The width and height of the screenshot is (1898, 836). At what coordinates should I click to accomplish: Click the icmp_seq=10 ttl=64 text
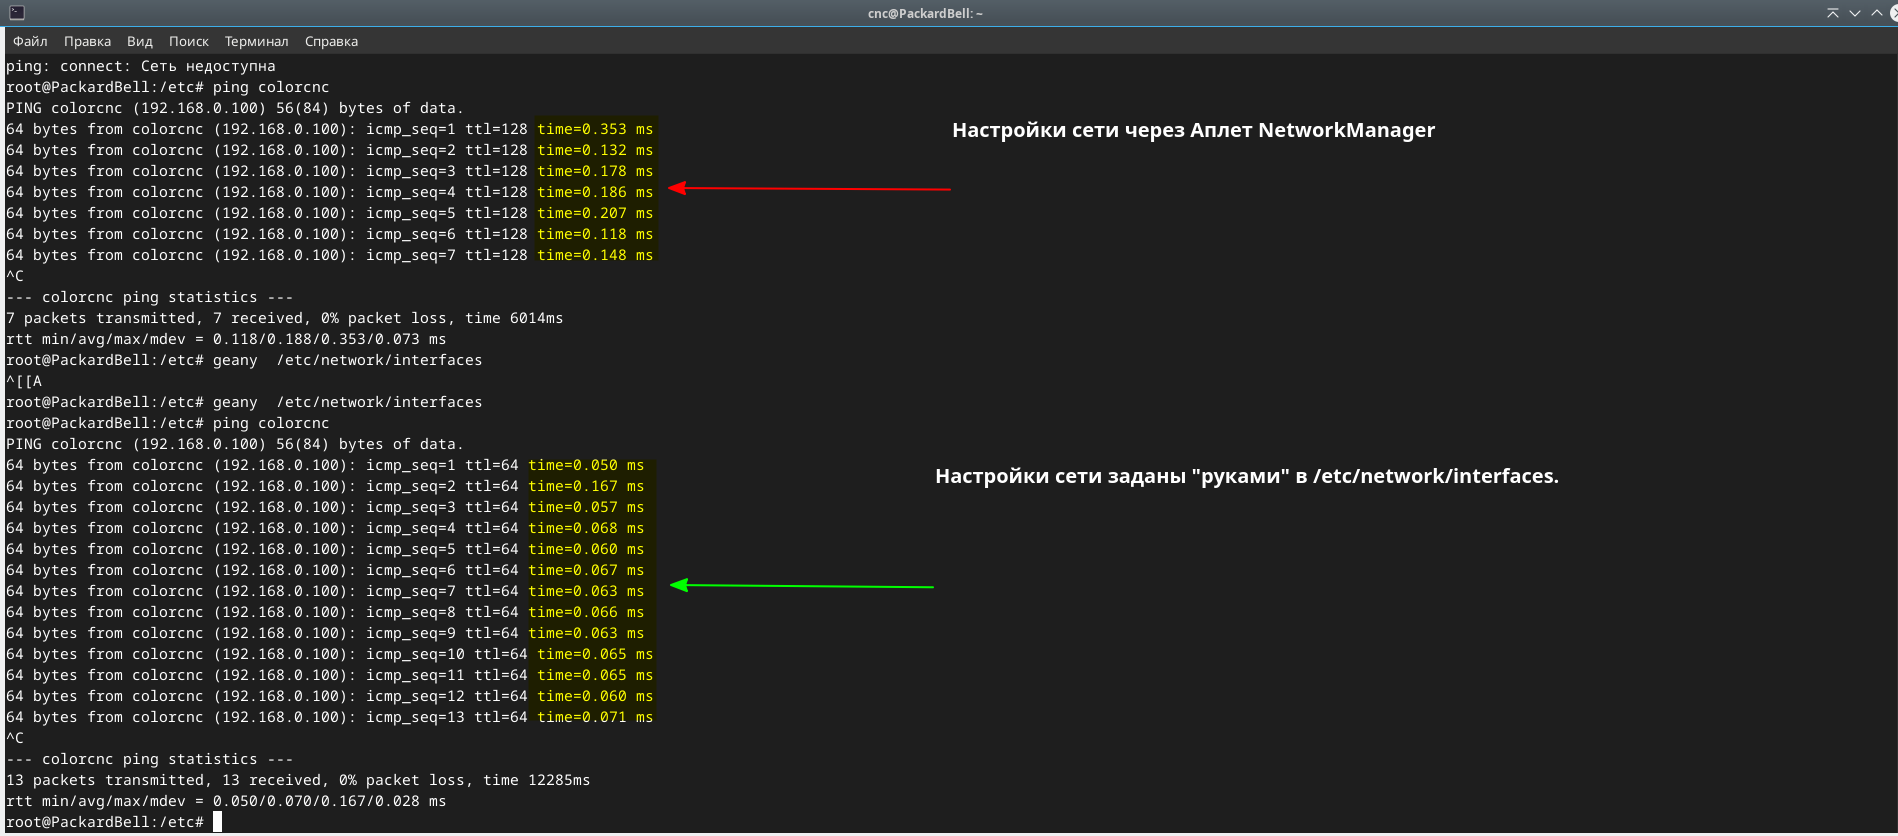point(446,654)
